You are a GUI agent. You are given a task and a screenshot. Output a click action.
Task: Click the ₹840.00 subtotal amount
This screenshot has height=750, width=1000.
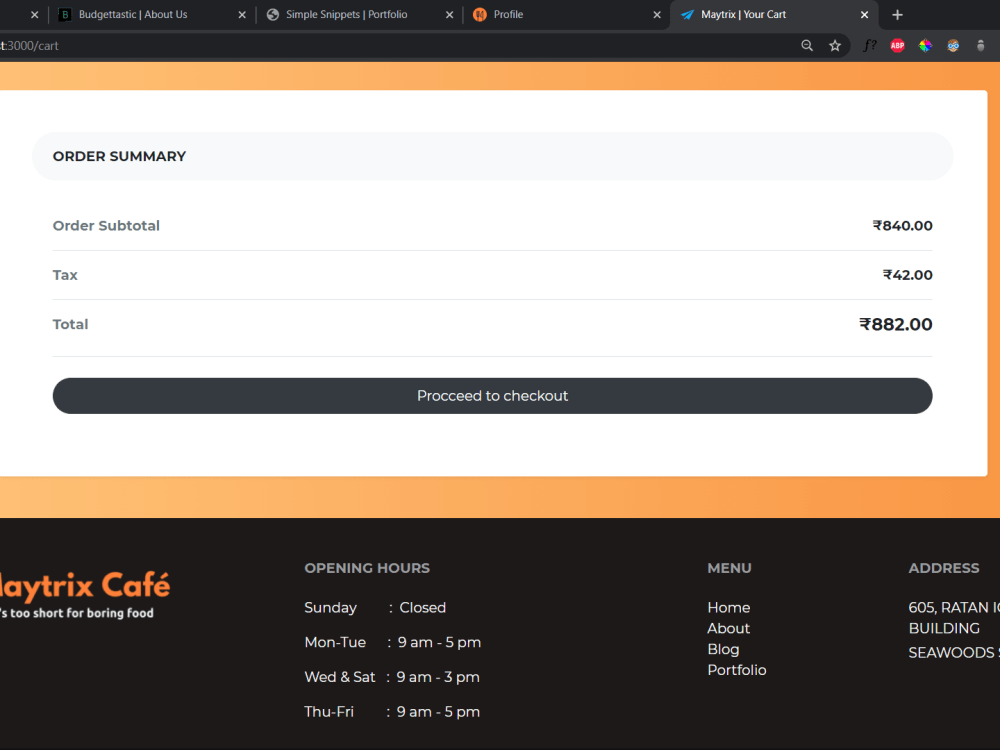pos(902,226)
